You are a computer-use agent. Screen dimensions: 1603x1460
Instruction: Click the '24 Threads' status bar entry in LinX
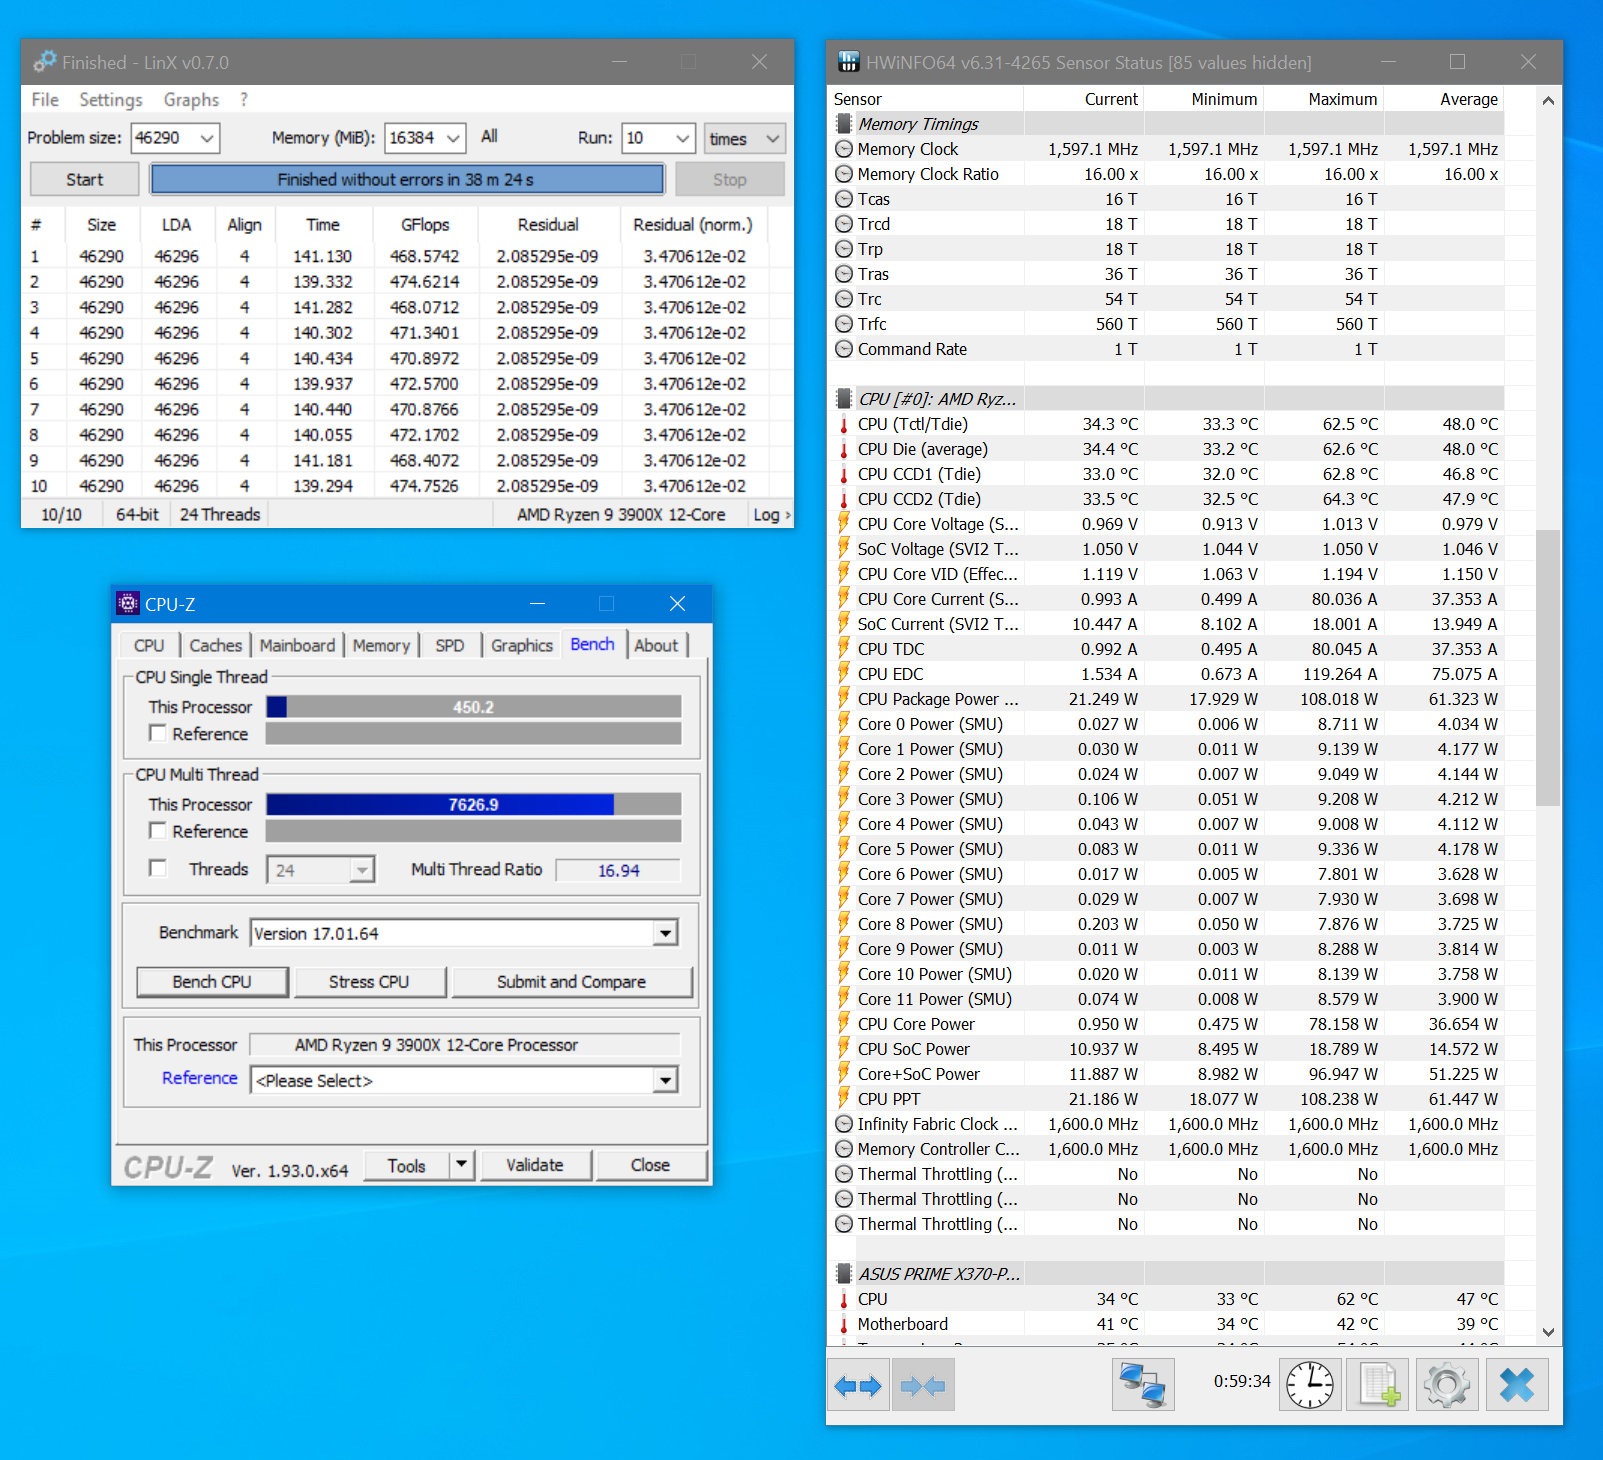(x=220, y=515)
